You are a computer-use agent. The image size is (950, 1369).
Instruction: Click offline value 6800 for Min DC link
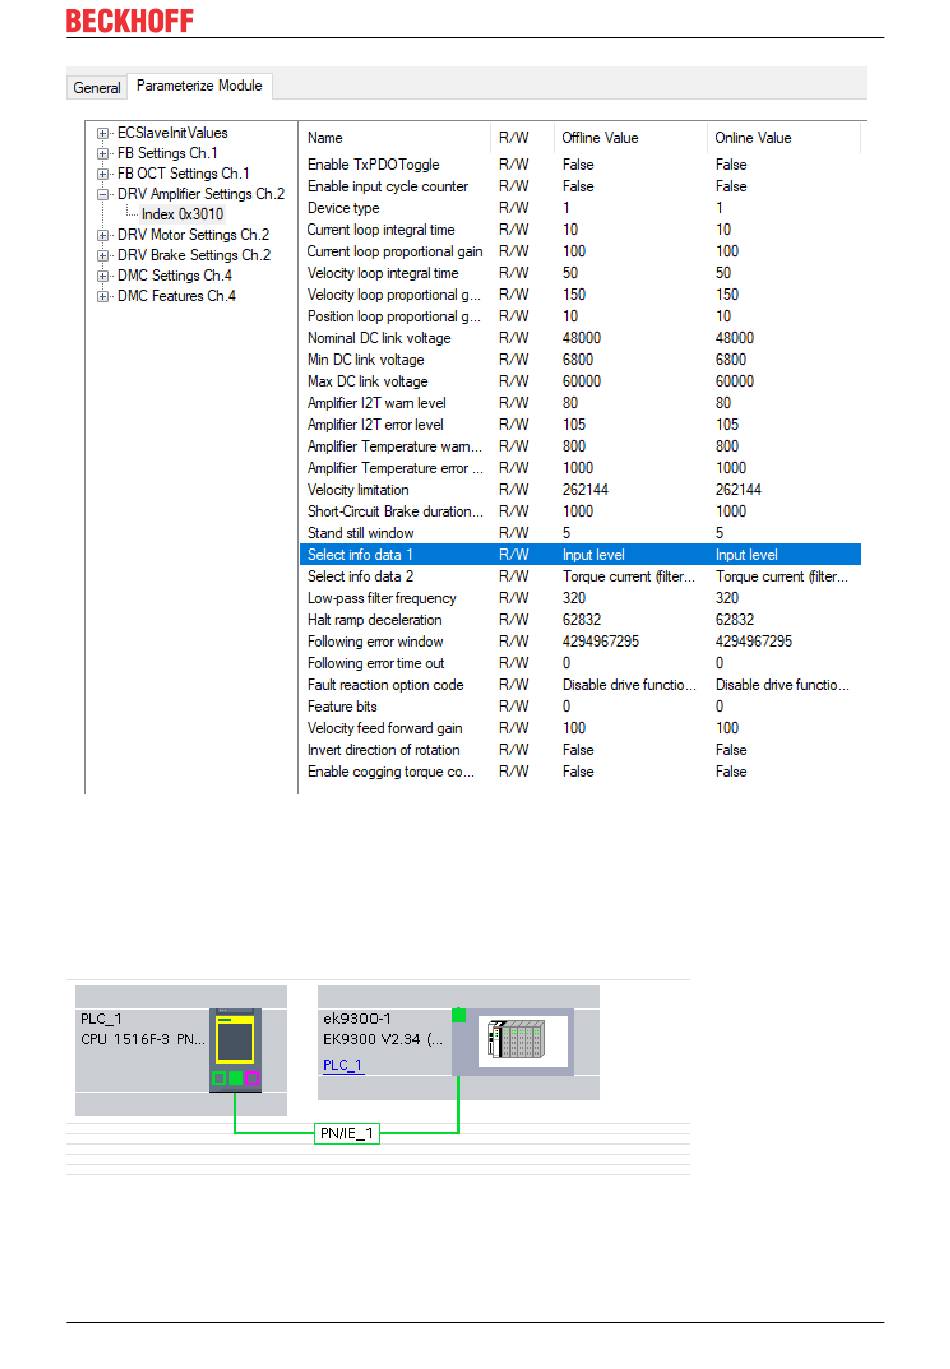[577, 360]
